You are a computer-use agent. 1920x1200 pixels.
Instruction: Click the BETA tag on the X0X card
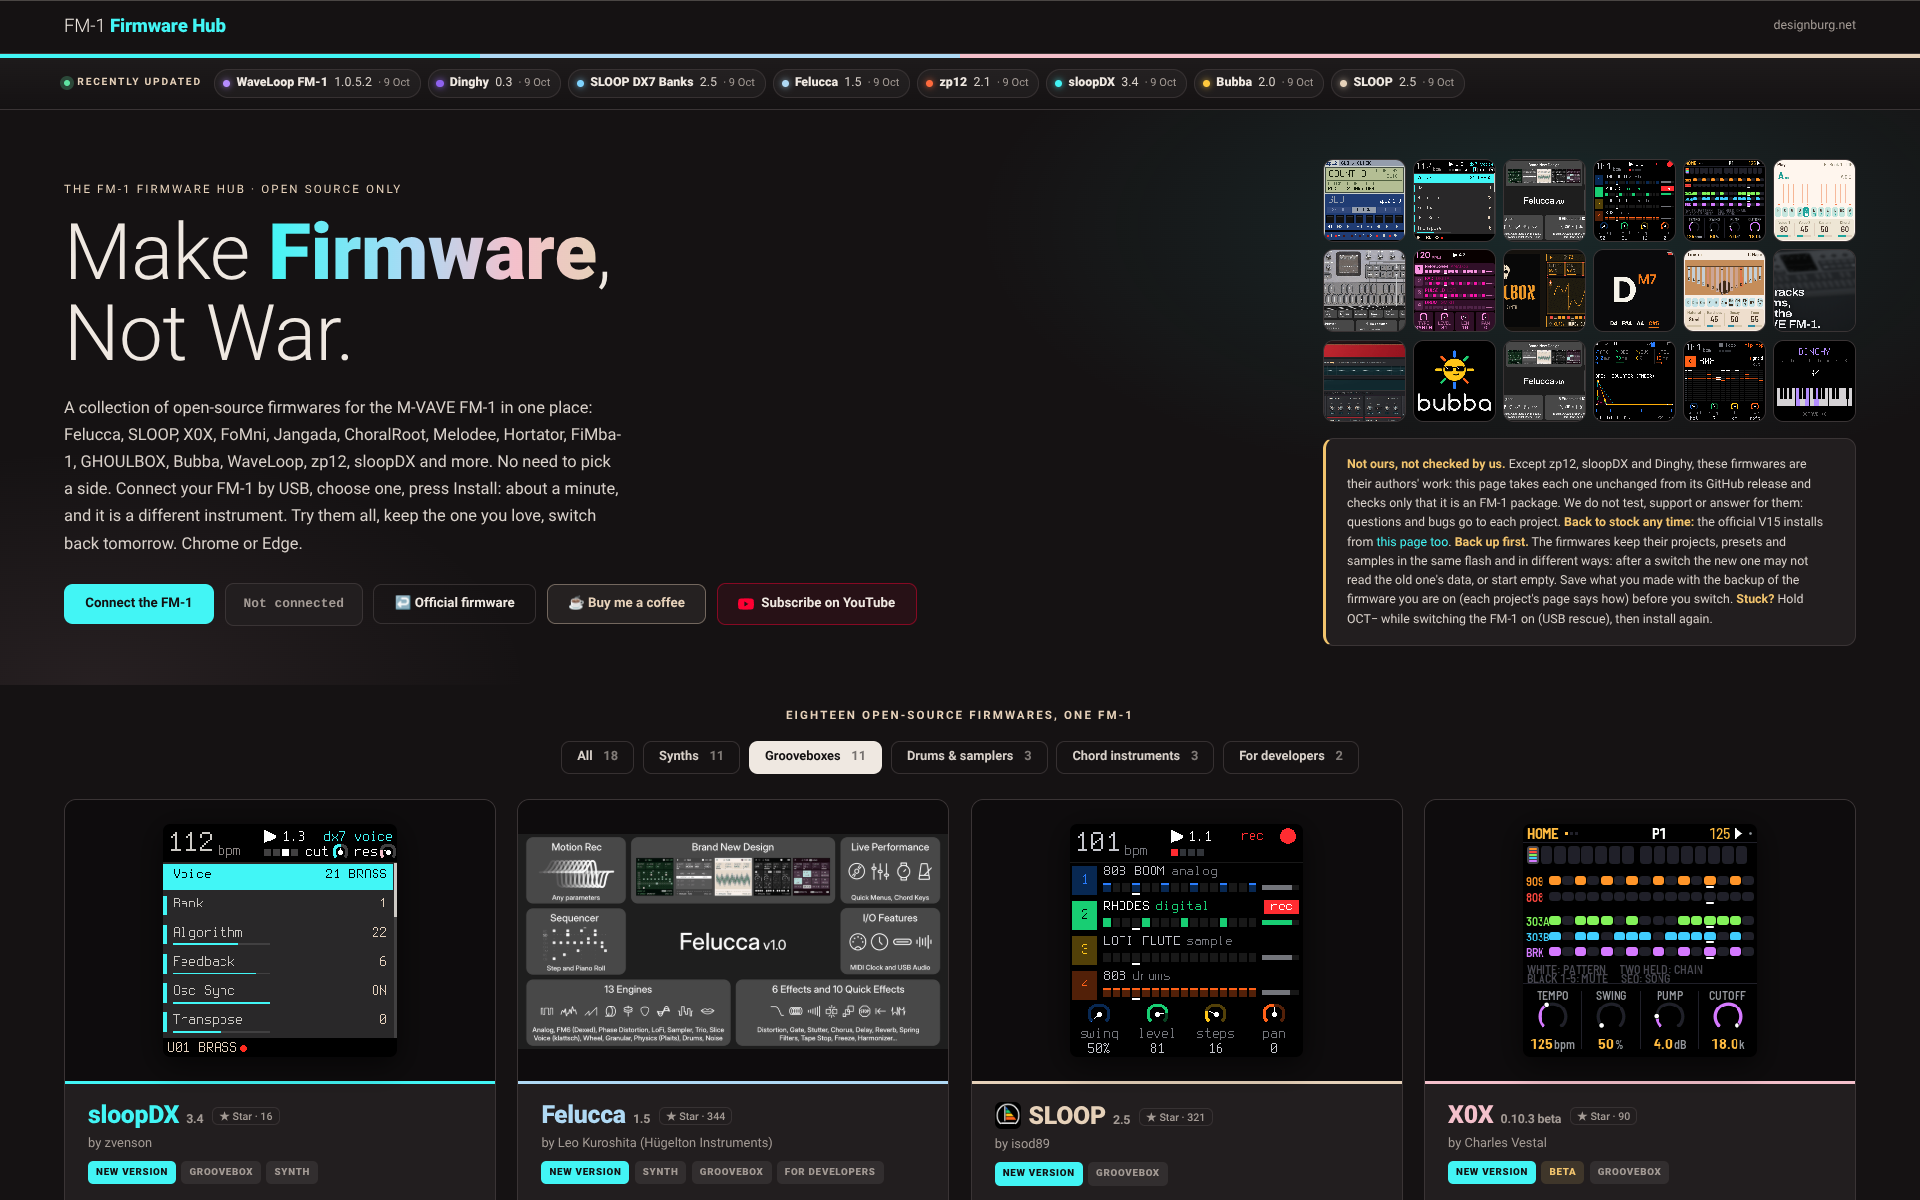[1562, 1172]
